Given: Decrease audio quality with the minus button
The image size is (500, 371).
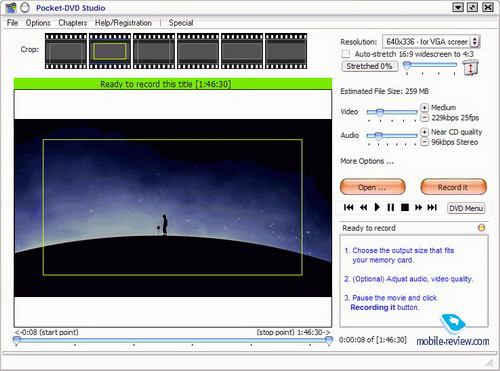Looking at the screenshot, I should (x=424, y=142).
